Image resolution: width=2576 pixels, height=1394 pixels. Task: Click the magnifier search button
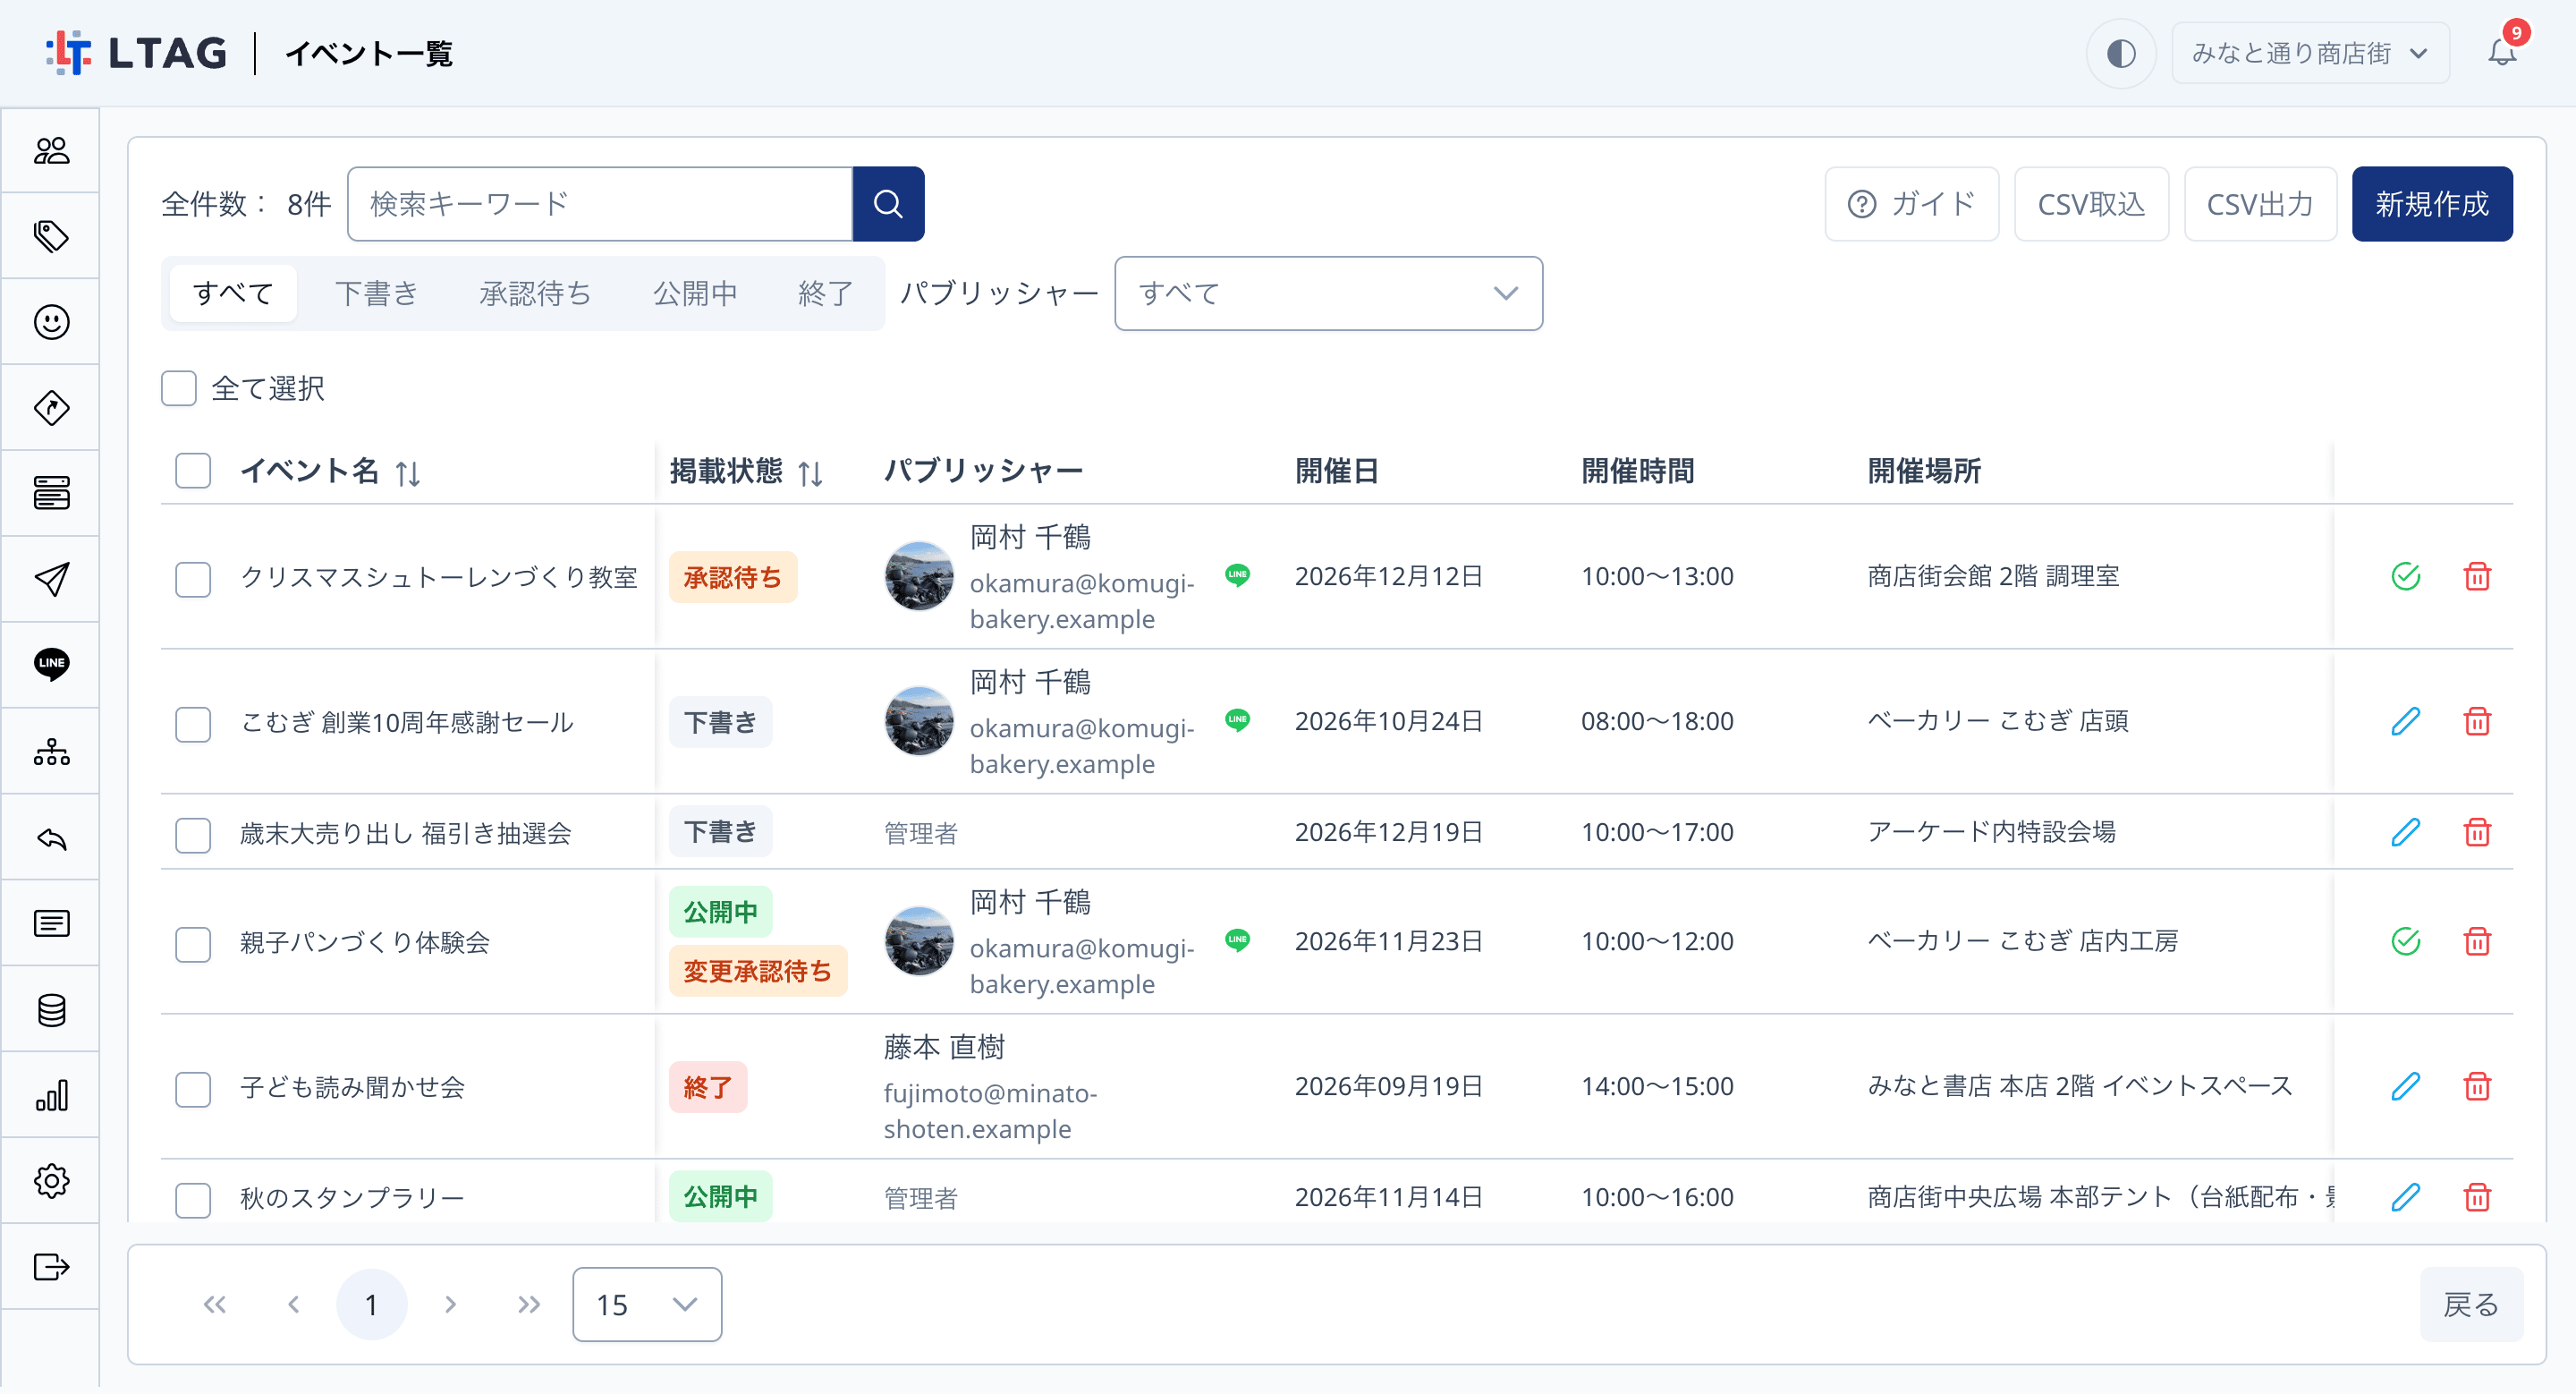[888, 204]
